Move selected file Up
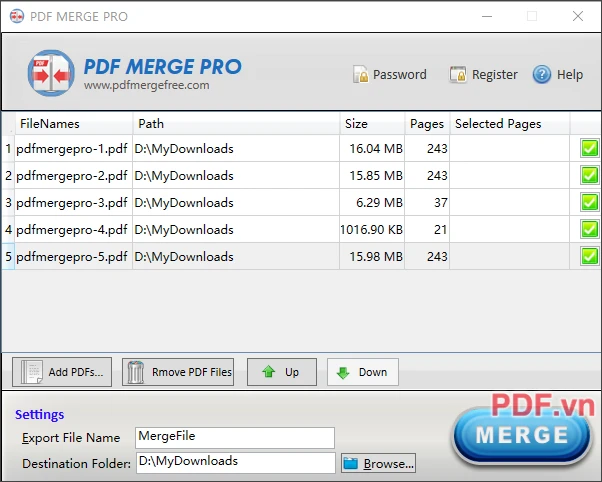Image resolution: width=602 pixels, height=482 pixels. coord(282,372)
